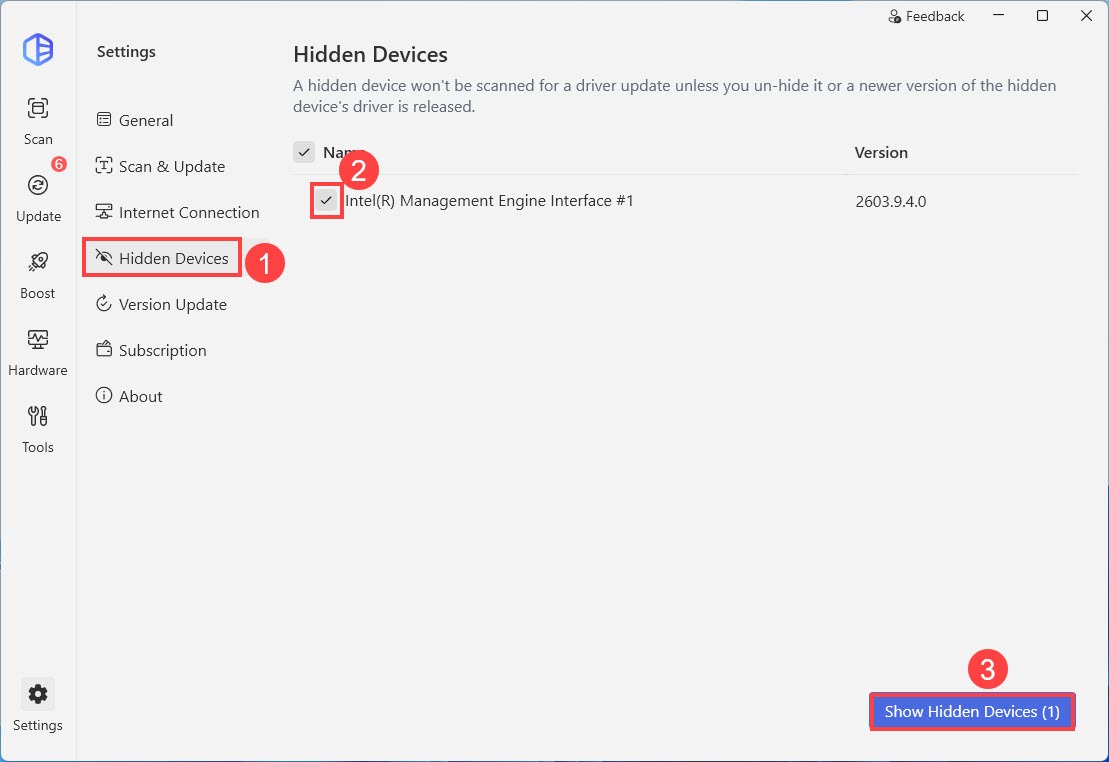Open the Boost rocket section
The width and height of the screenshot is (1109, 762).
(37, 275)
